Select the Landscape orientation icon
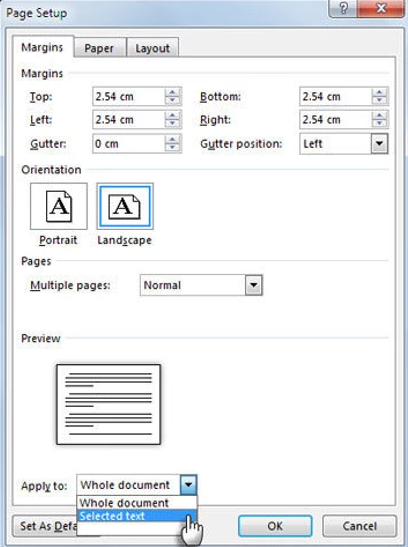Screen dimensions: 408x547 tap(125, 206)
